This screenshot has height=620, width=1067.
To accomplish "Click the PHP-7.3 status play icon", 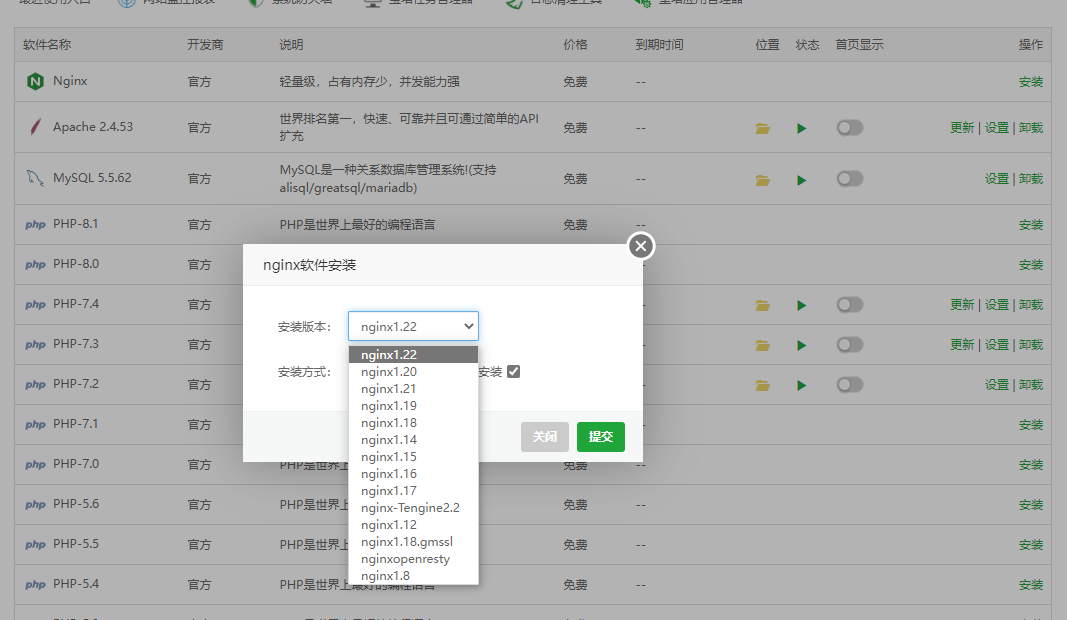I will click(802, 346).
